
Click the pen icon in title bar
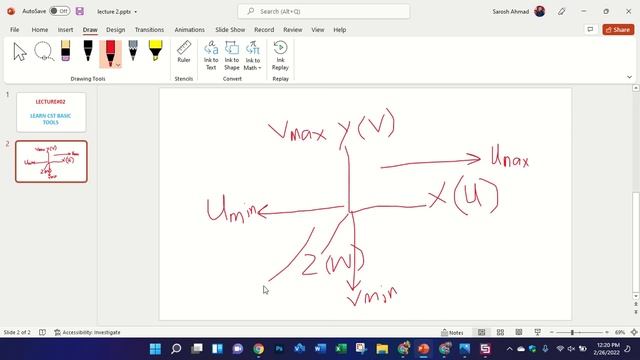pos(562,11)
